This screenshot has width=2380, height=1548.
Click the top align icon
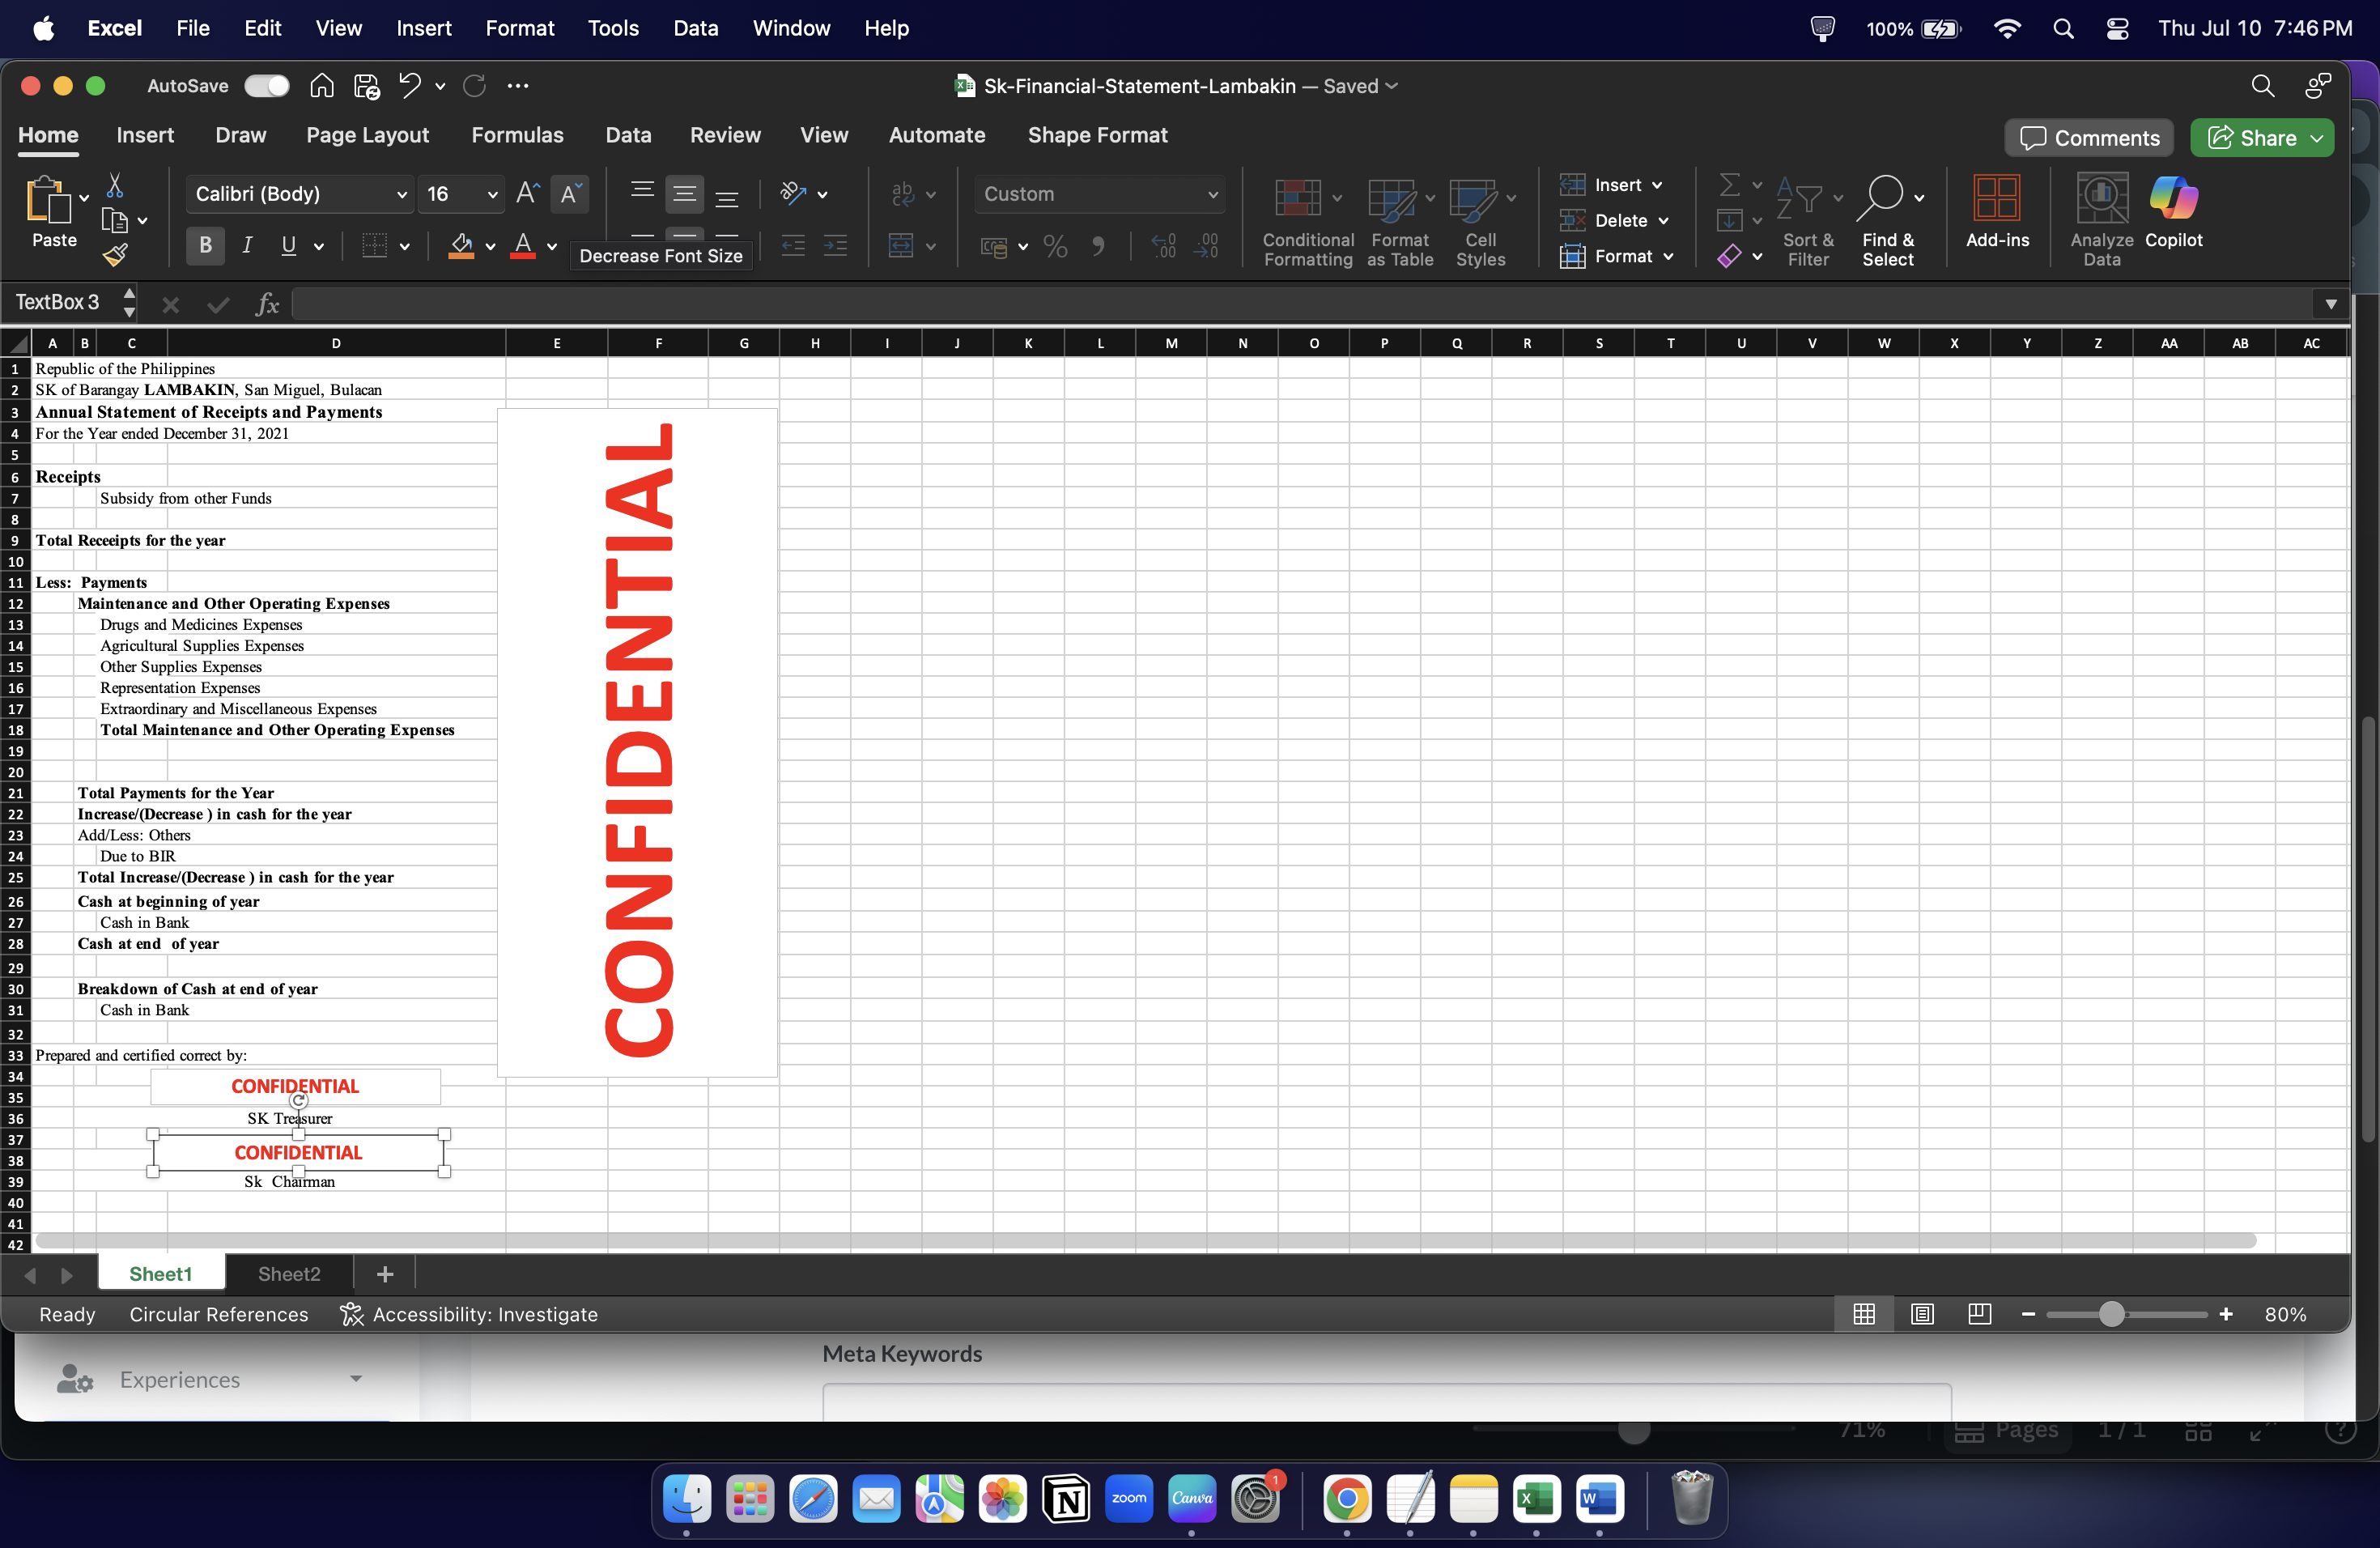click(642, 193)
